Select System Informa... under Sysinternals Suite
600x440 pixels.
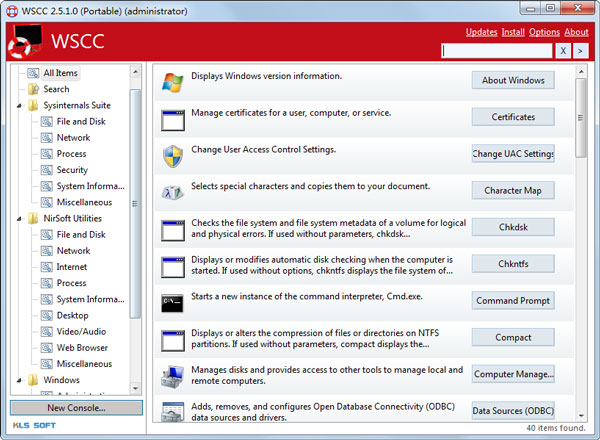(x=90, y=186)
